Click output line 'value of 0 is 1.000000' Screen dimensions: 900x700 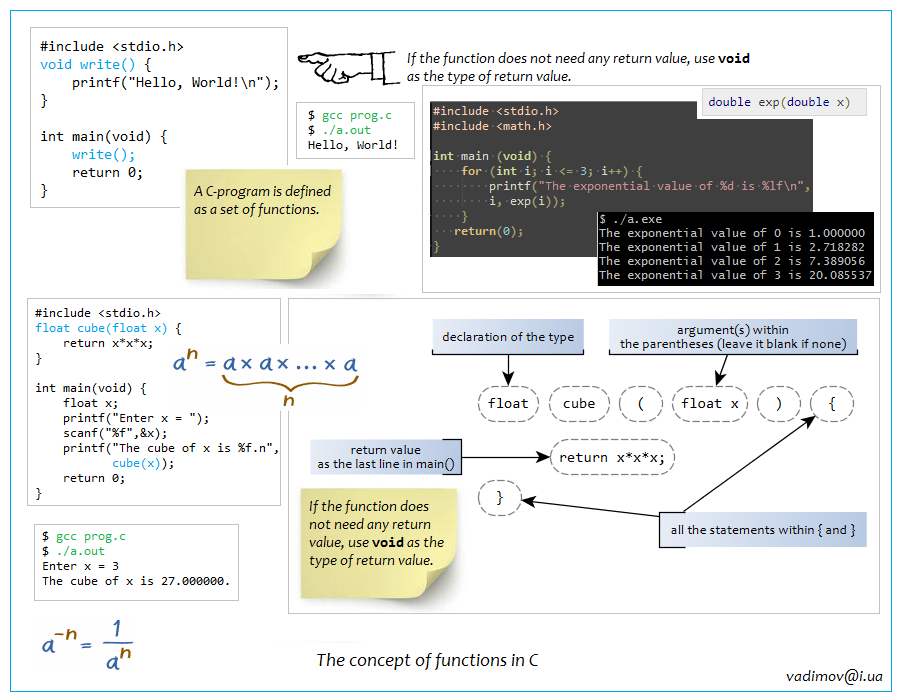point(732,233)
